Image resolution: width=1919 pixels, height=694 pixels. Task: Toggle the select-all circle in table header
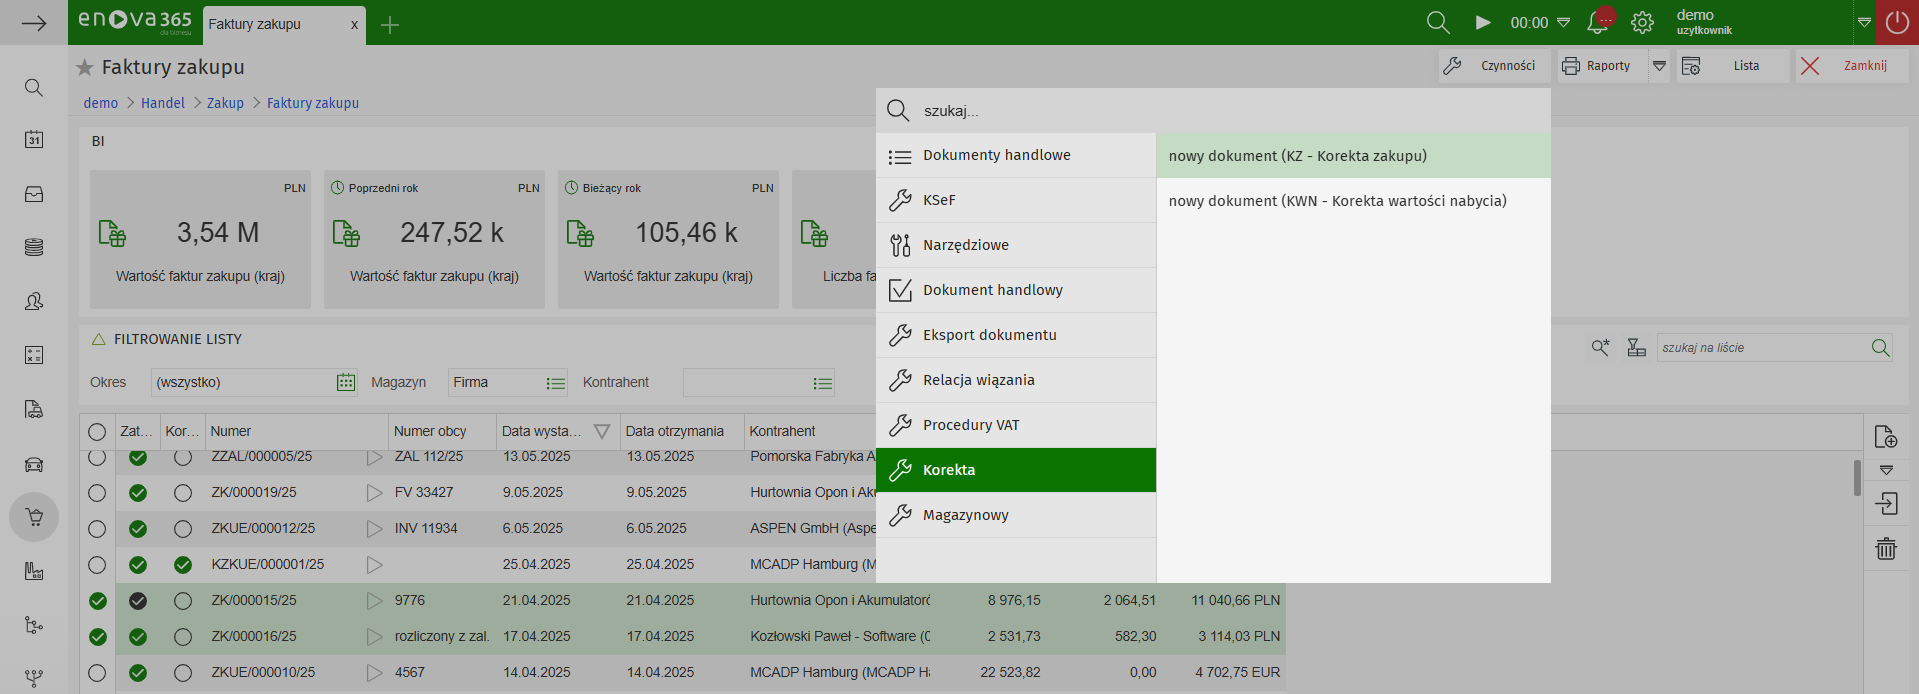[x=97, y=432]
